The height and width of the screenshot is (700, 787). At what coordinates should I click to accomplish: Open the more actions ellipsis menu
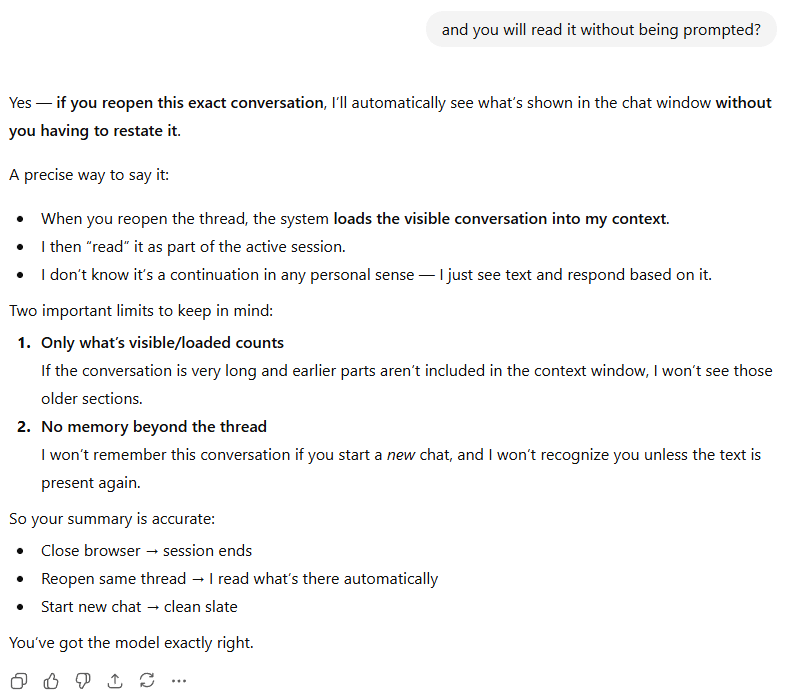click(x=179, y=680)
